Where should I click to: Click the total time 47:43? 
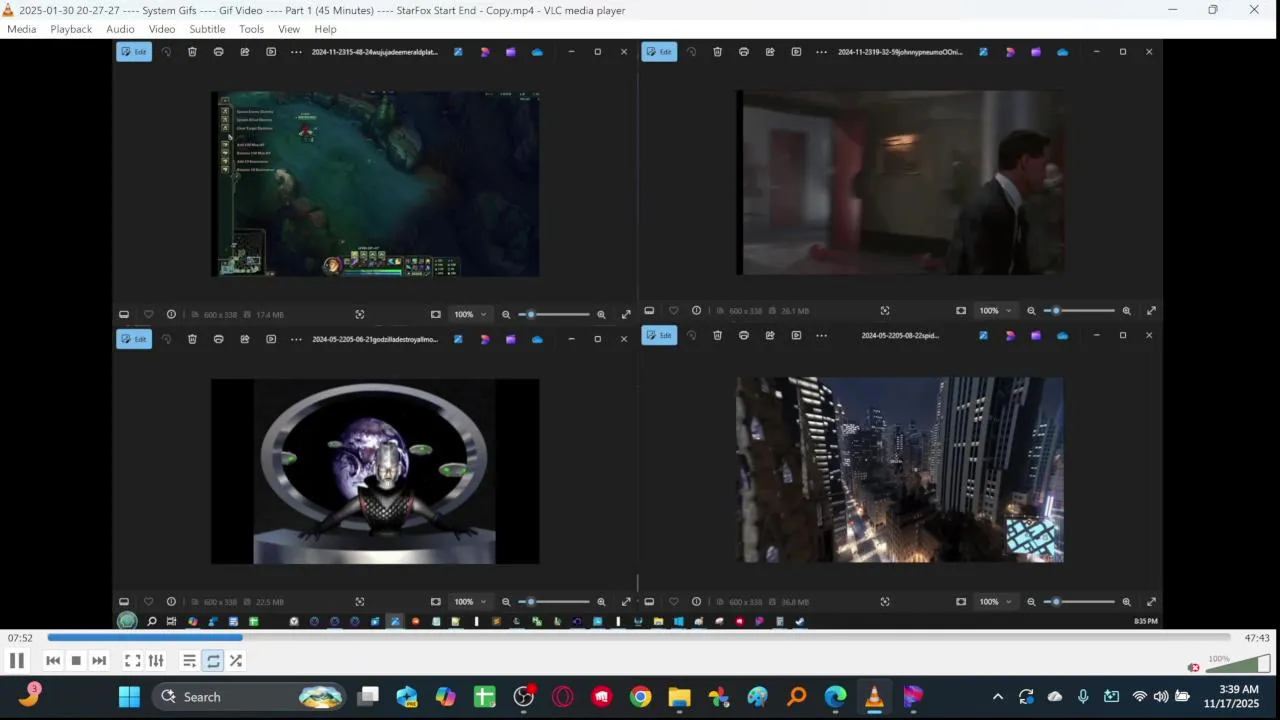click(1257, 638)
